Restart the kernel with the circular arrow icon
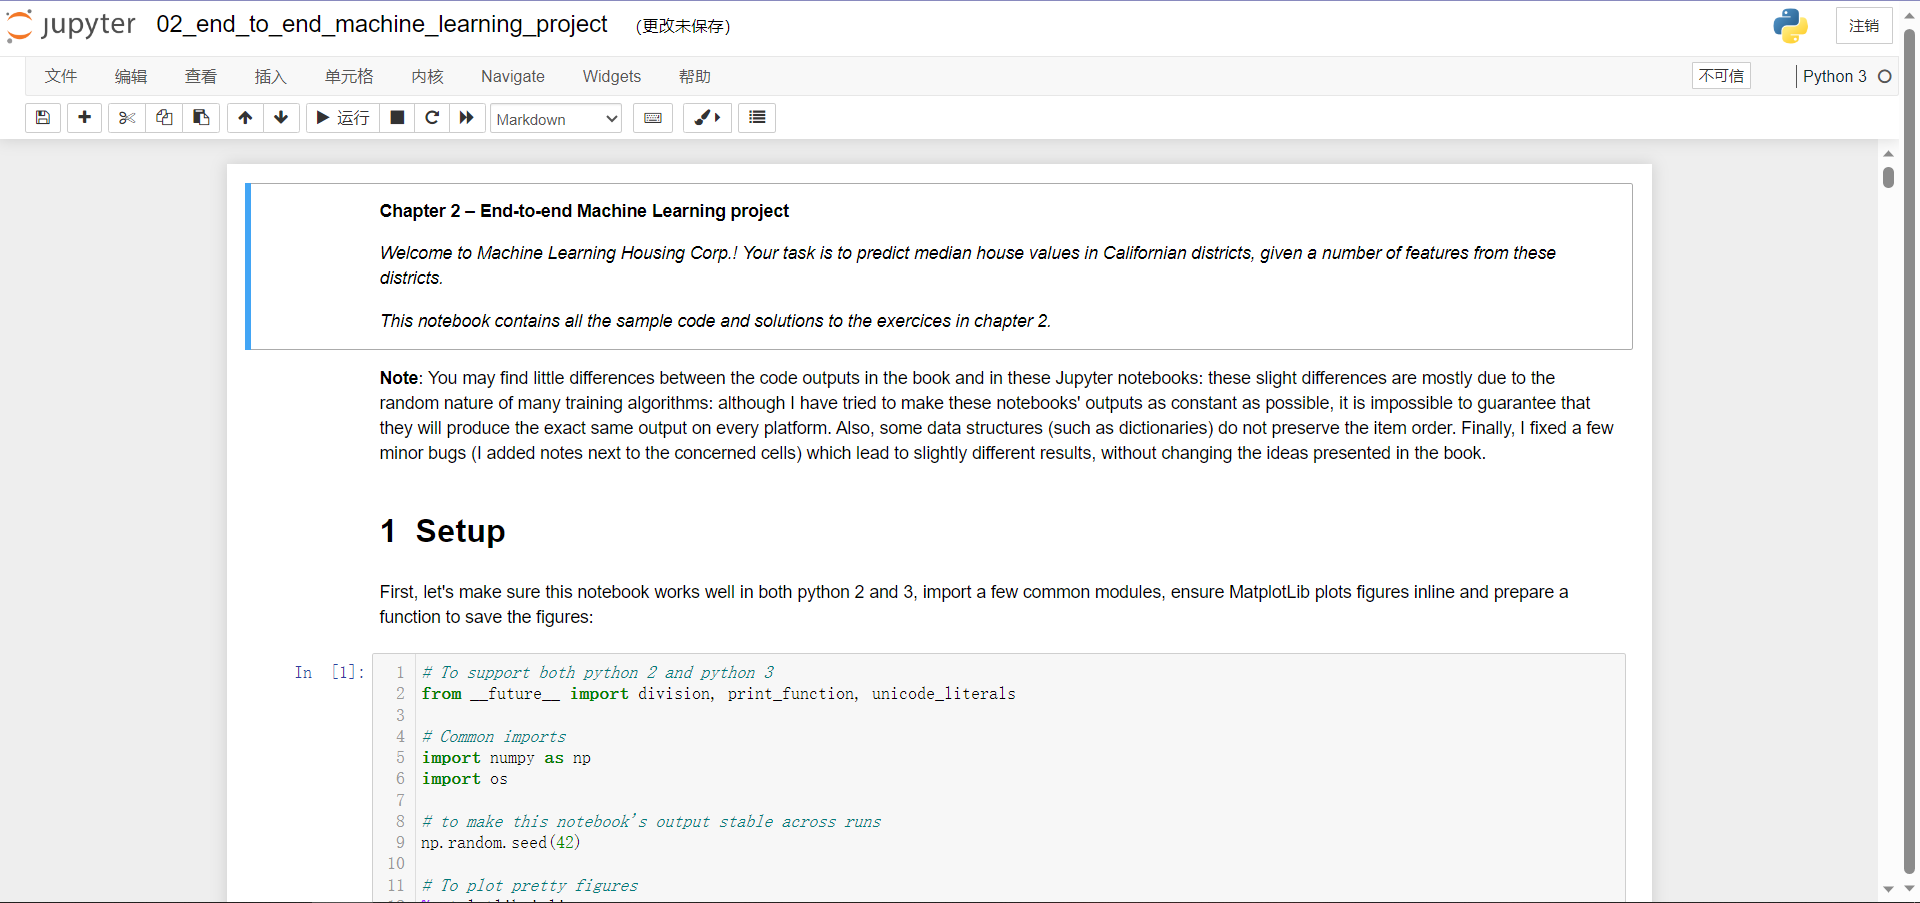The image size is (1920, 903). pyautogui.click(x=432, y=118)
